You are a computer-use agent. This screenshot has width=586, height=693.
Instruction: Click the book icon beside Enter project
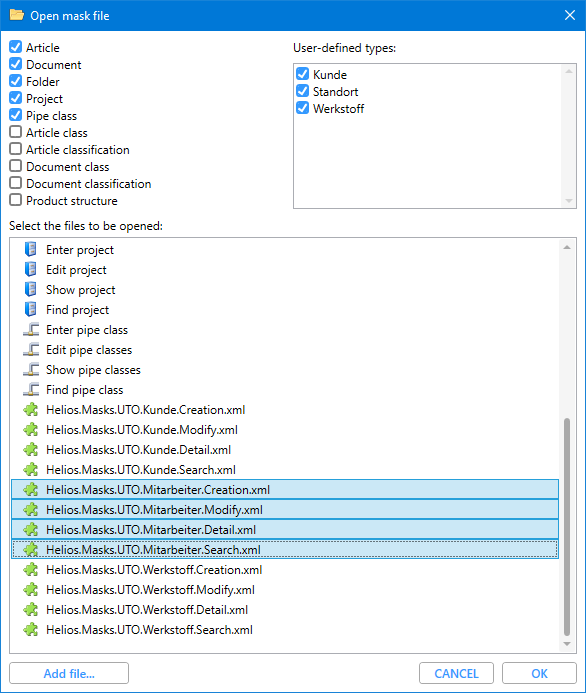pos(30,249)
